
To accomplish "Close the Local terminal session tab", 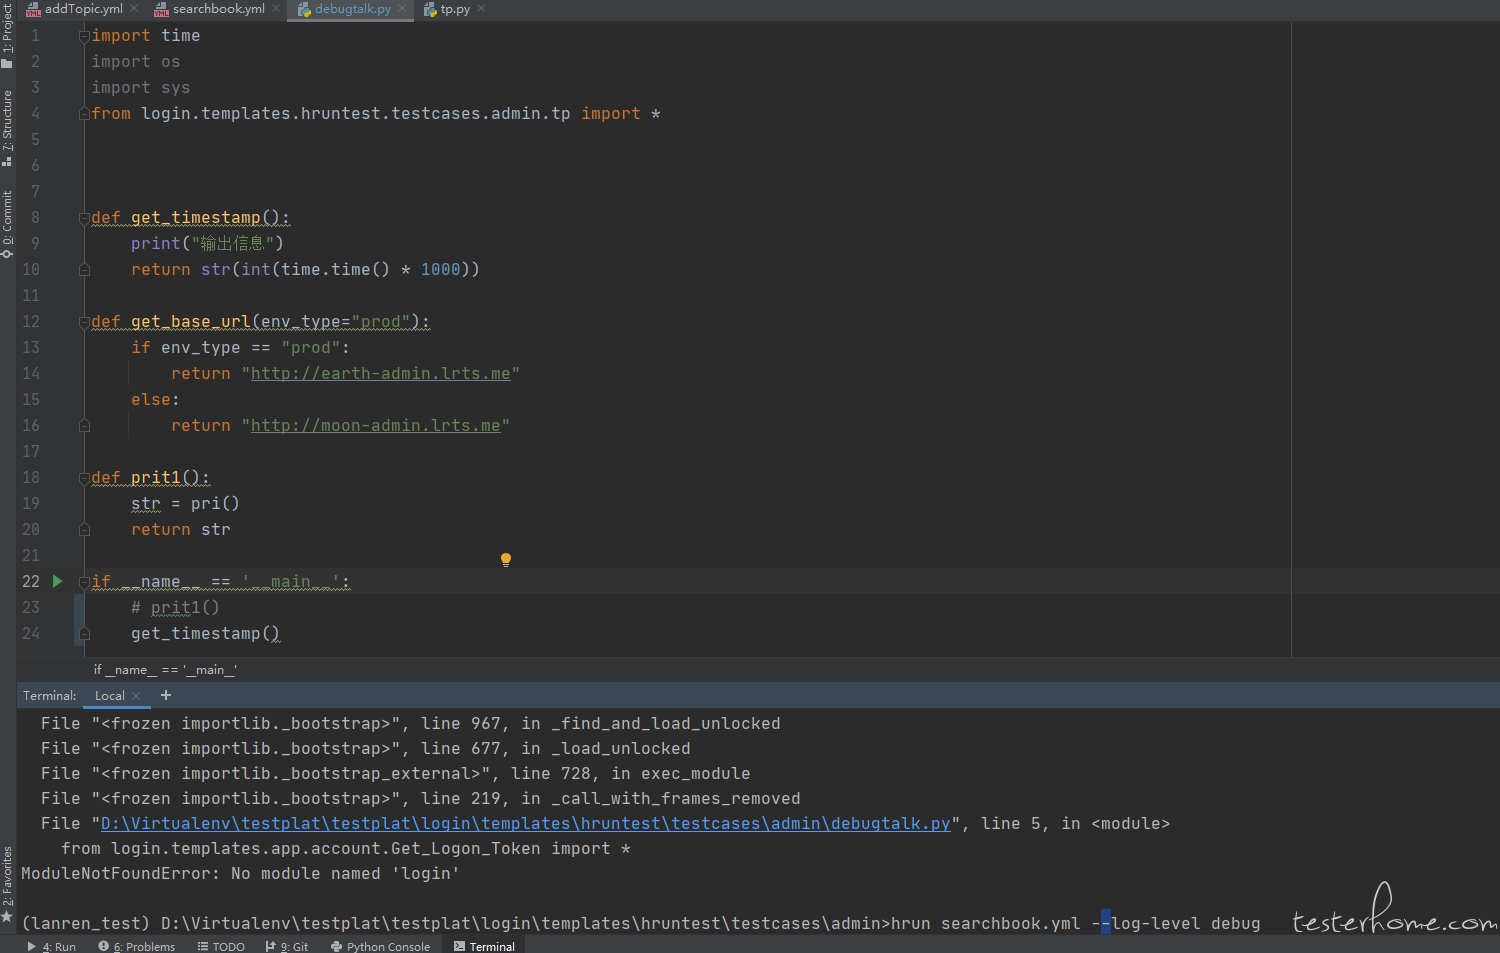I will point(137,696).
